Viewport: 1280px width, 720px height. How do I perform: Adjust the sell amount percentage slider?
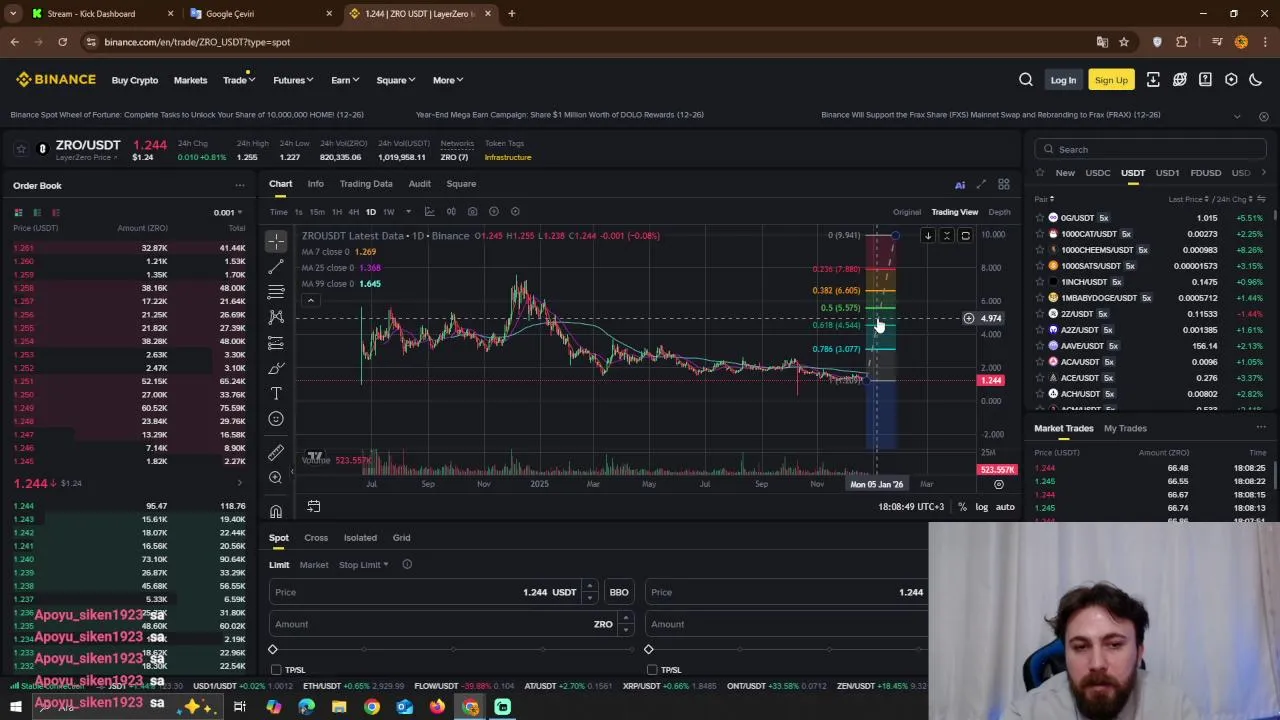pos(787,650)
